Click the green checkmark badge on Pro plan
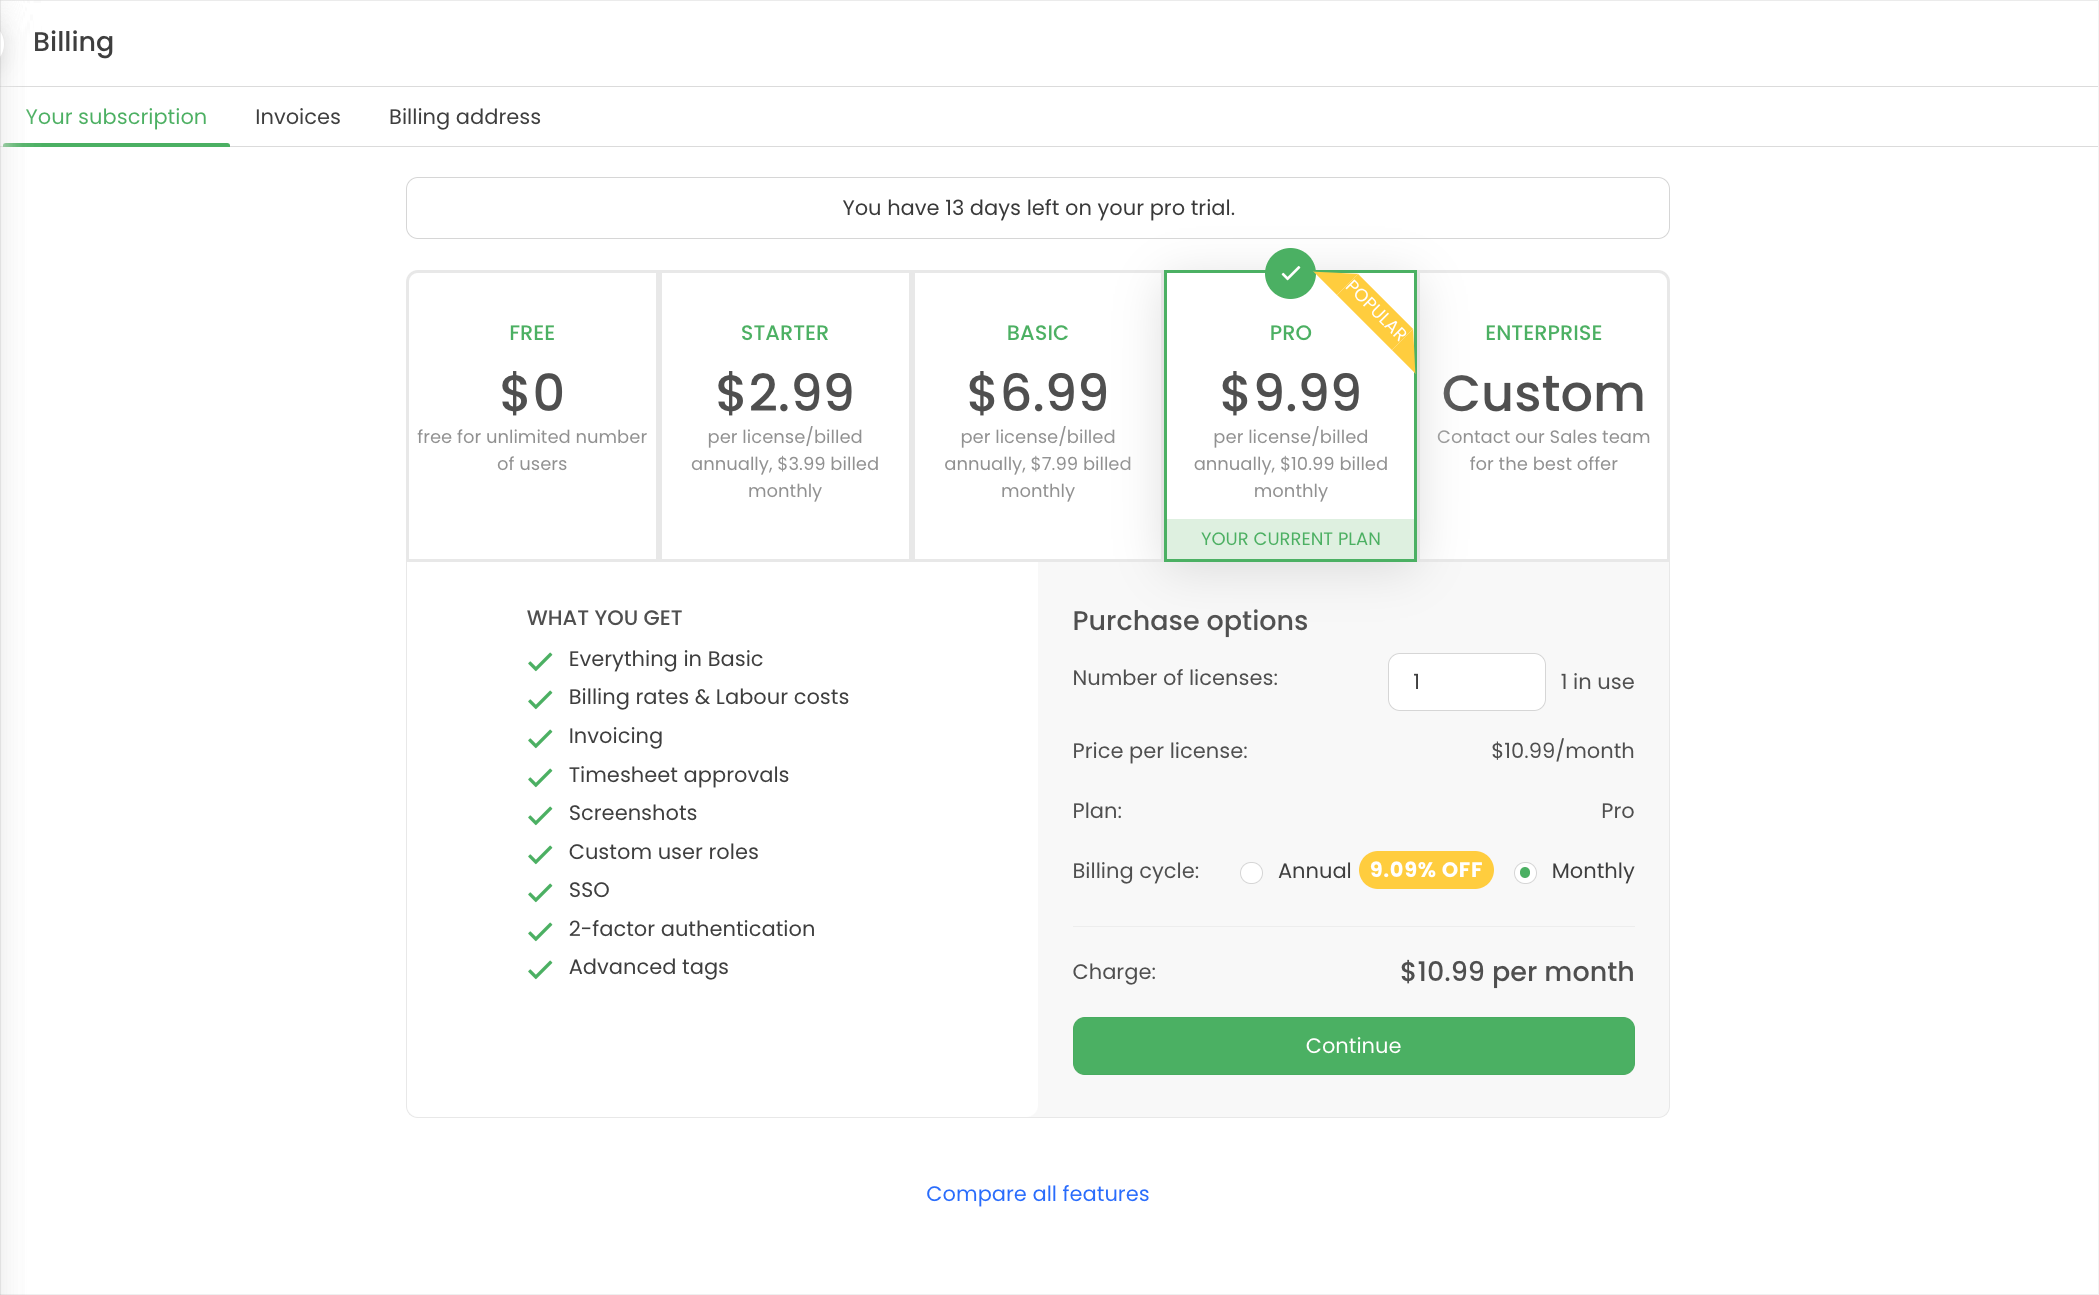The height and width of the screenshot is (1295, 2099). (x=1290, y=273)
